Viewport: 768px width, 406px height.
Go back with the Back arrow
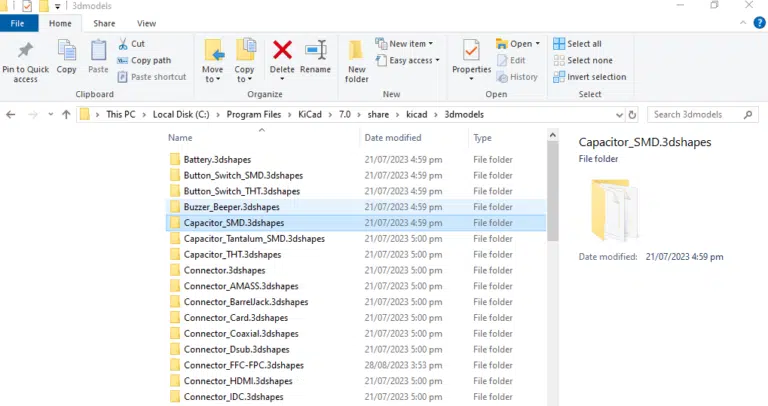(x=11, y=115)
